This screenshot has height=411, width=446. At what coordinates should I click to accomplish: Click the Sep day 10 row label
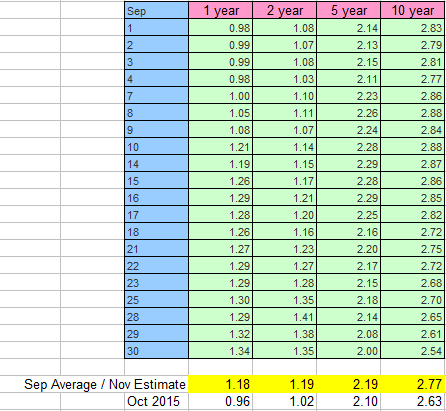click(157, 146)
